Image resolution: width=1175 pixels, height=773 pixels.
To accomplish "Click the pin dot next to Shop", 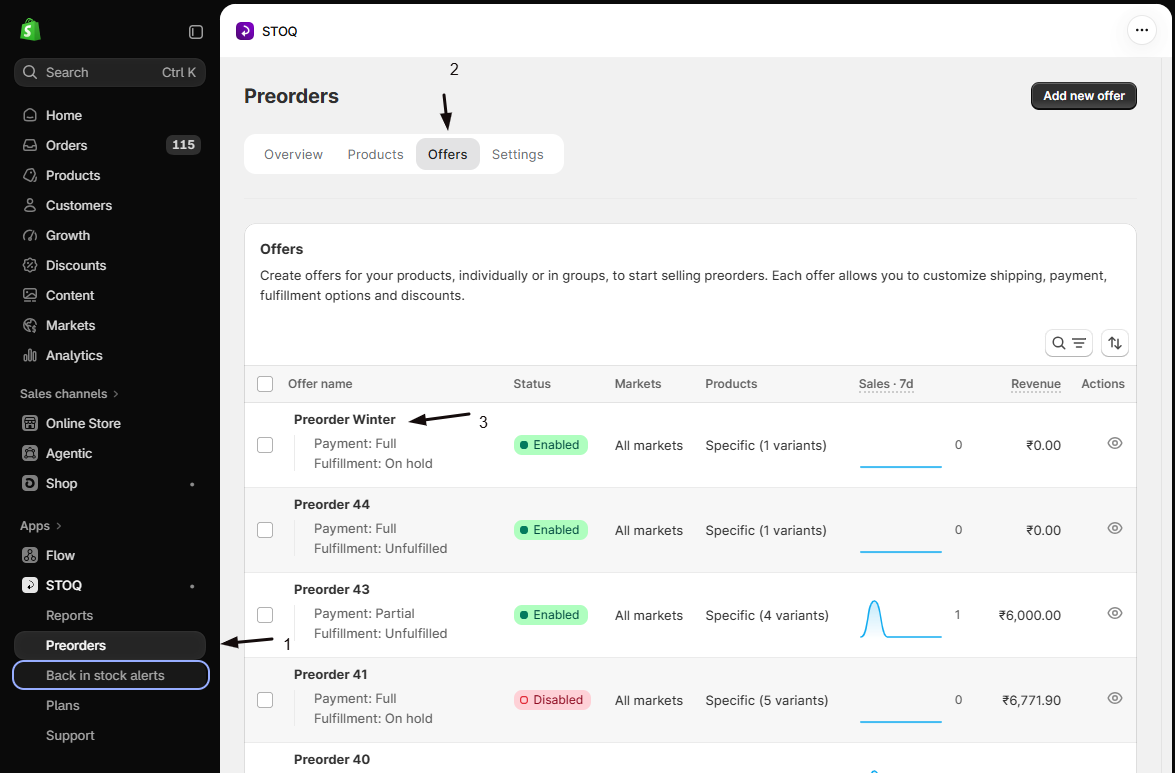I will point(193,484).
